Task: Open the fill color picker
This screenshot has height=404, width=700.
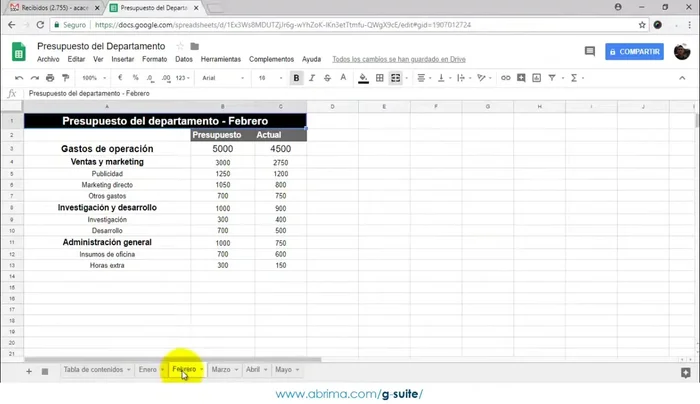Action: (x=362, y=77)
